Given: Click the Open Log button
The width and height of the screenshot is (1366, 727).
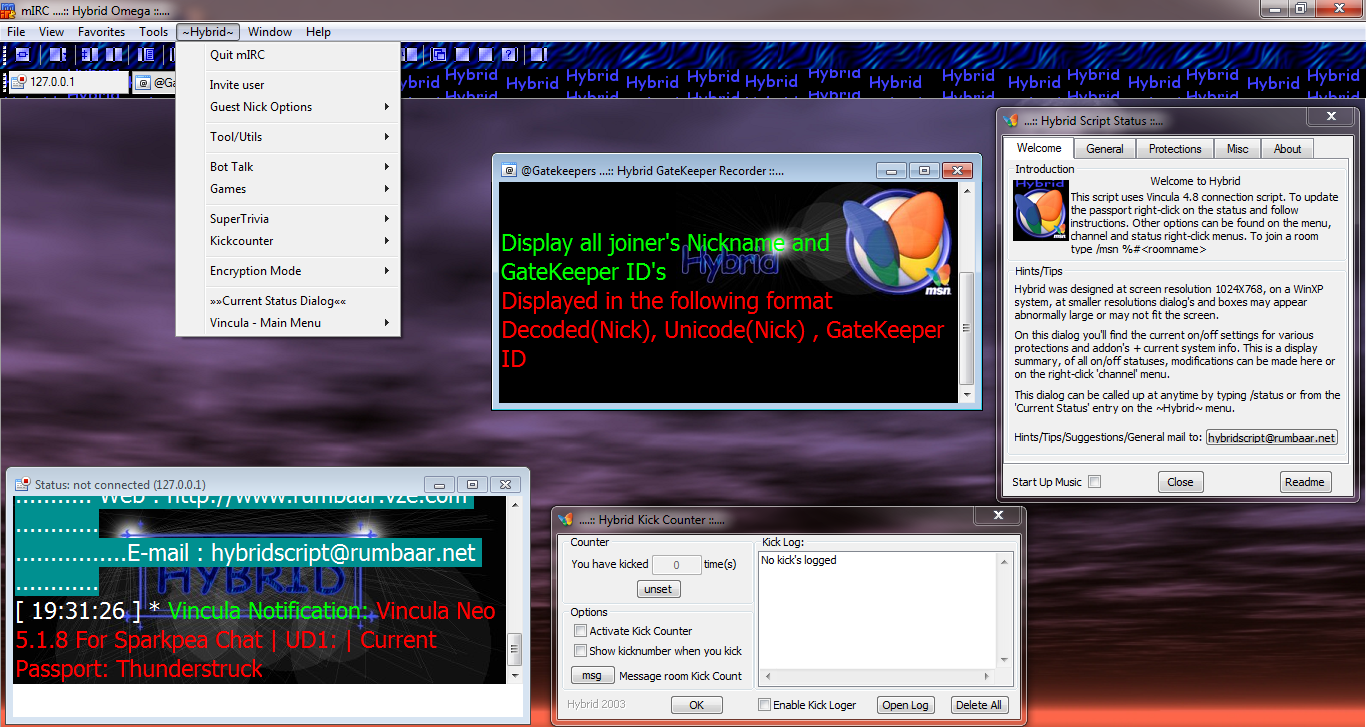Looking at the screenshot, I should [x=905, y=705].
